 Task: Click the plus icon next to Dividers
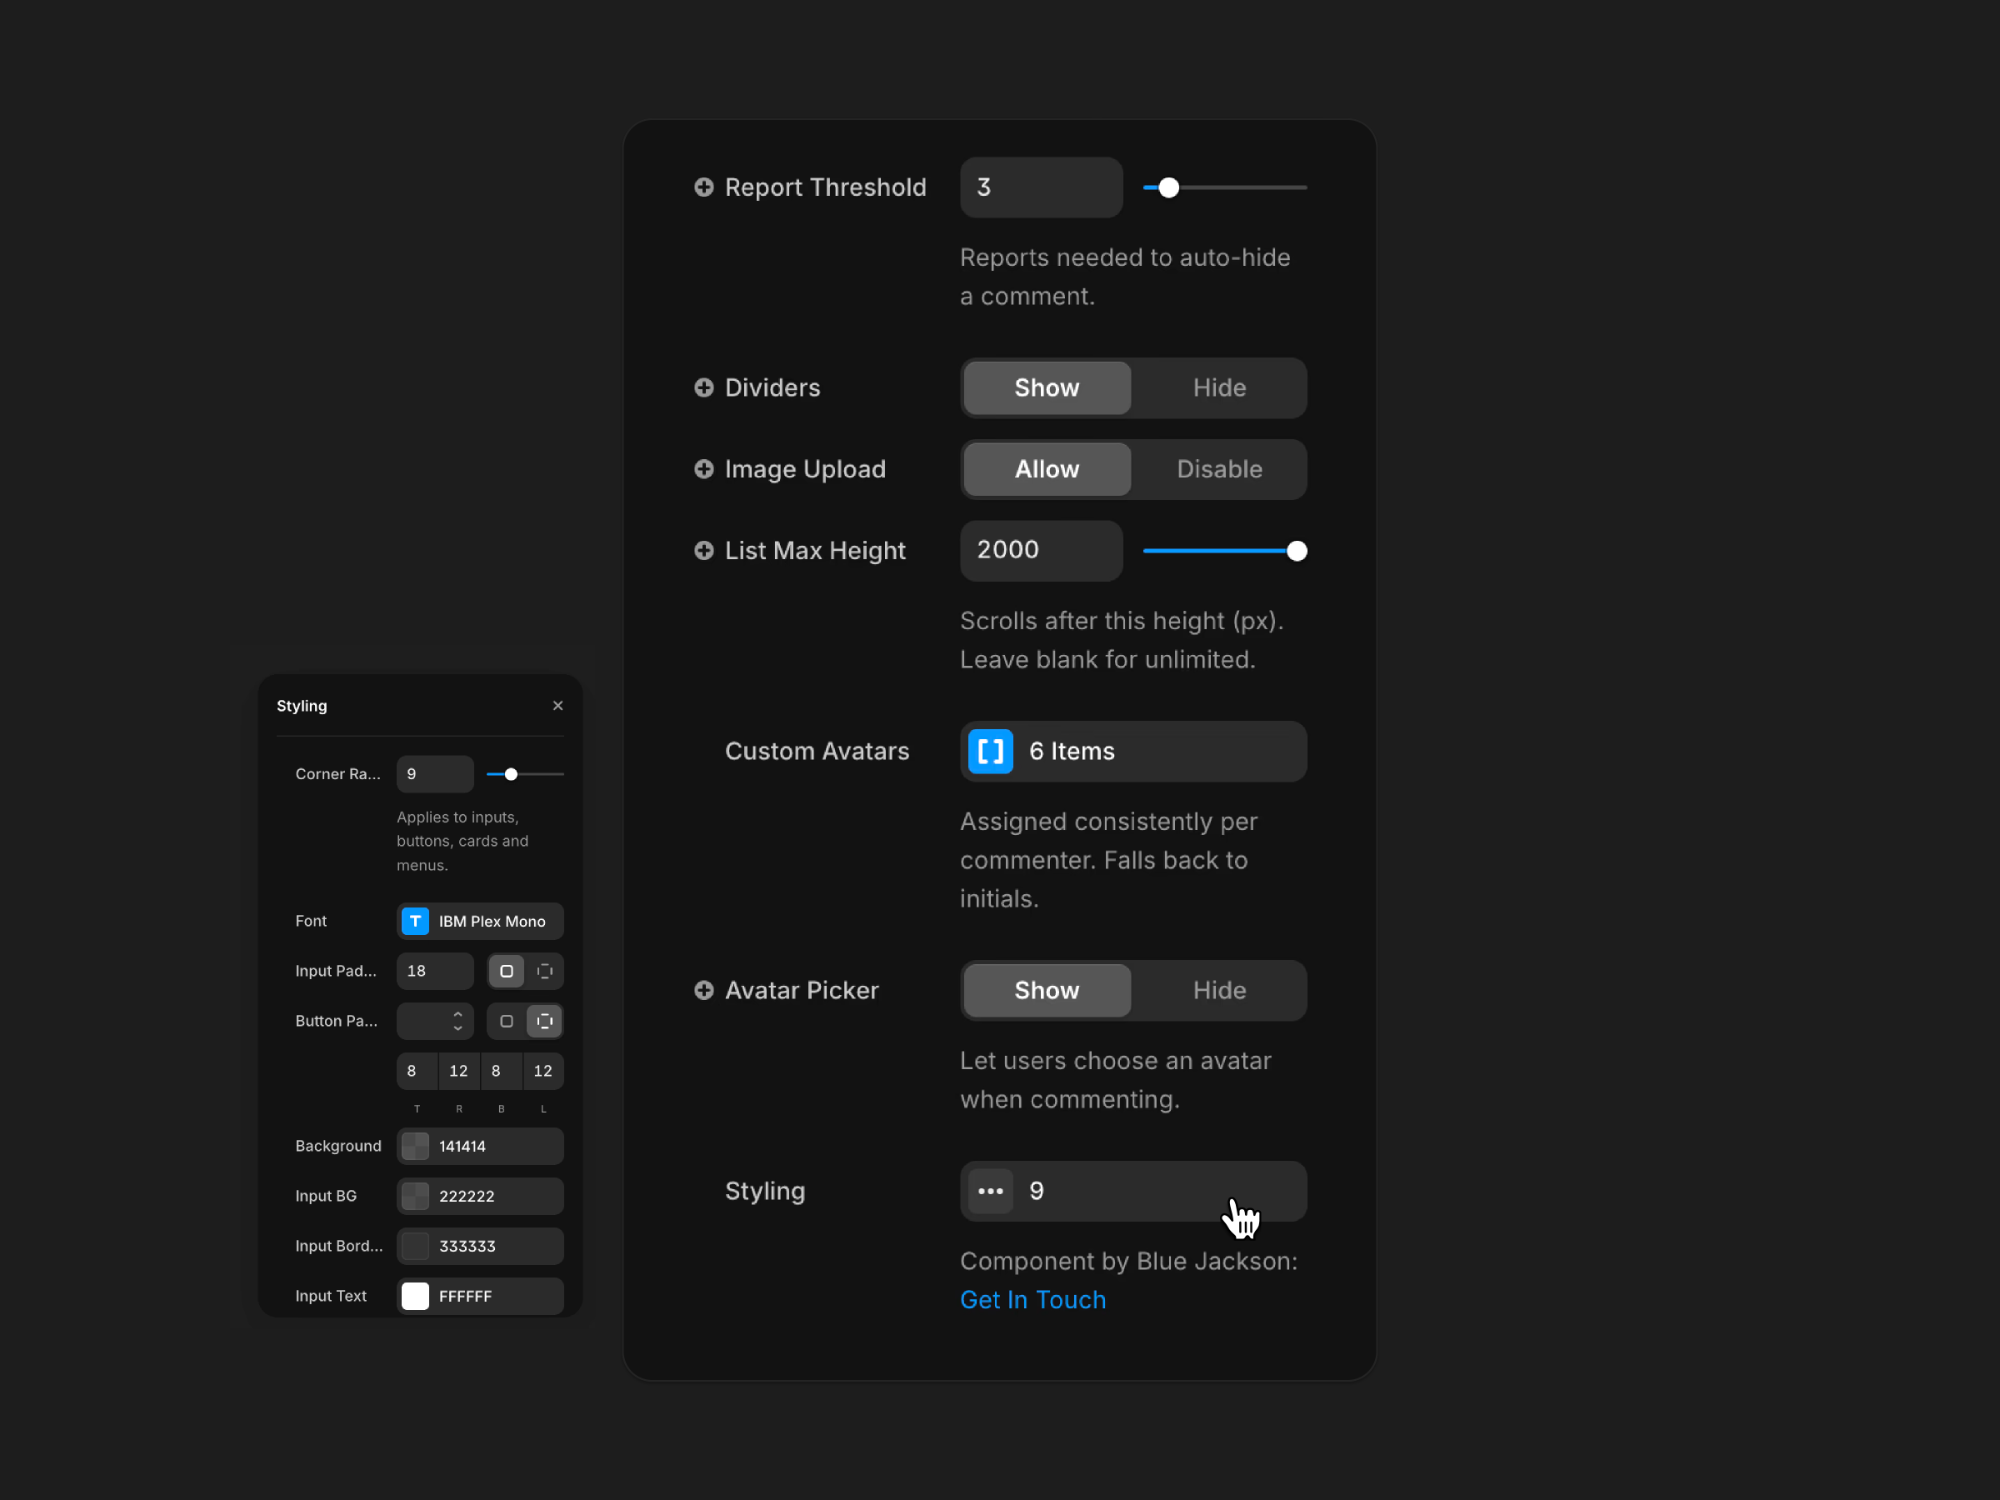click(704, 387)
